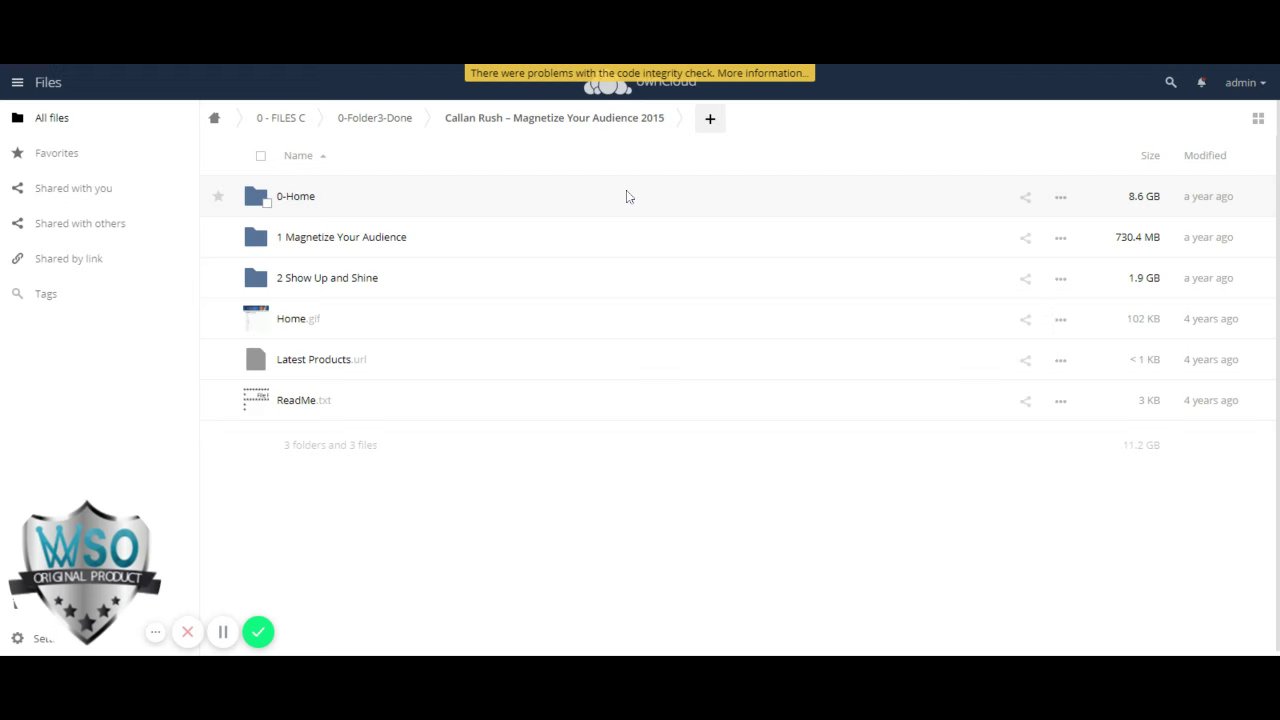The width and height of the screenshot is (1280, 720).
Task: Open the Home.gif file
Action: pos(298,319)
